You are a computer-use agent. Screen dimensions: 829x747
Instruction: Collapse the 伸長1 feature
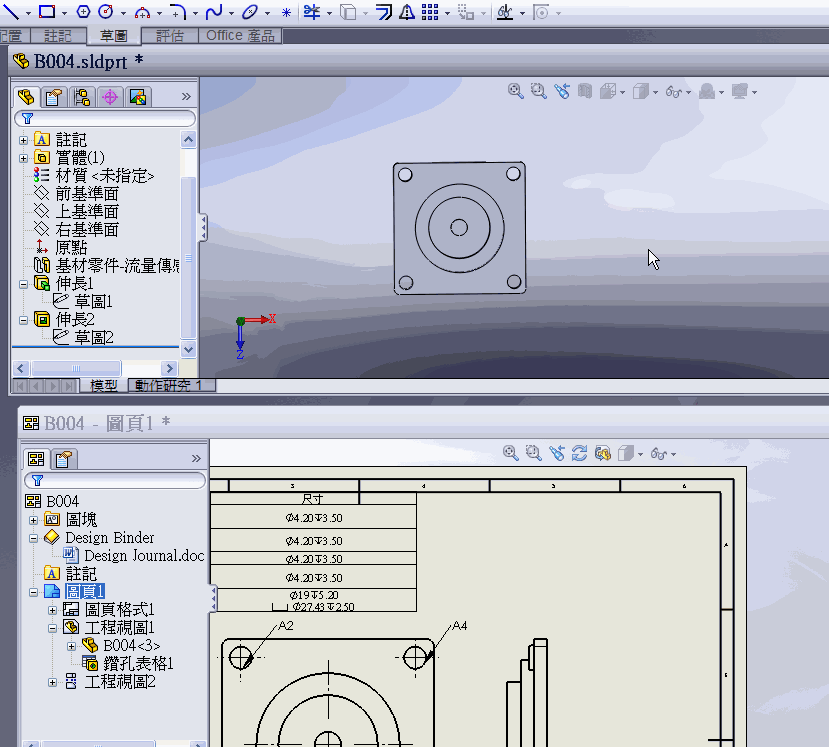coord(23,284)
